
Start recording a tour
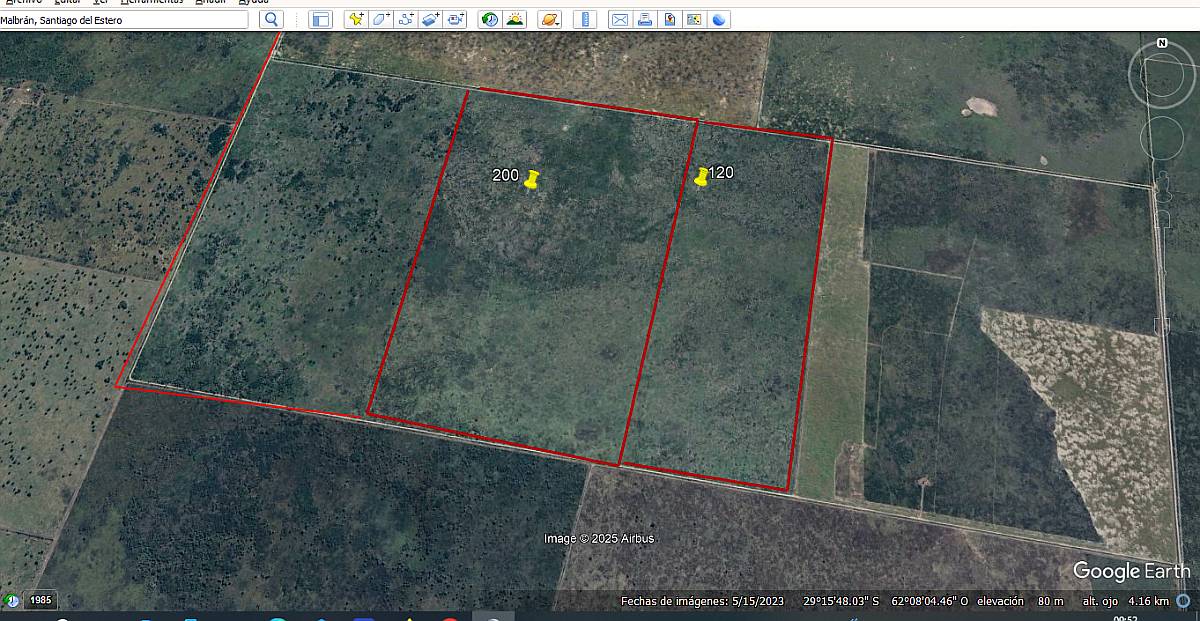click(x=456, y=18)
